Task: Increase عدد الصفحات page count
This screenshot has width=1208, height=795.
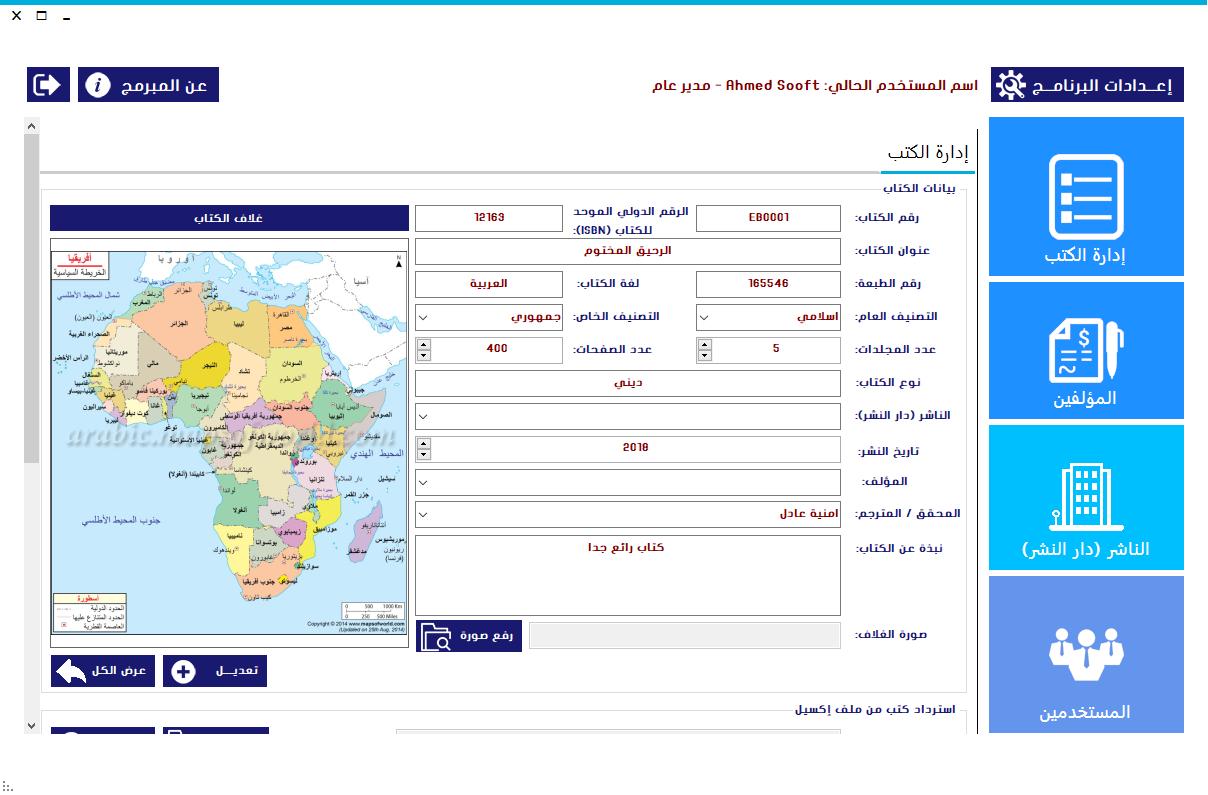Action: (x=424, y=344)
